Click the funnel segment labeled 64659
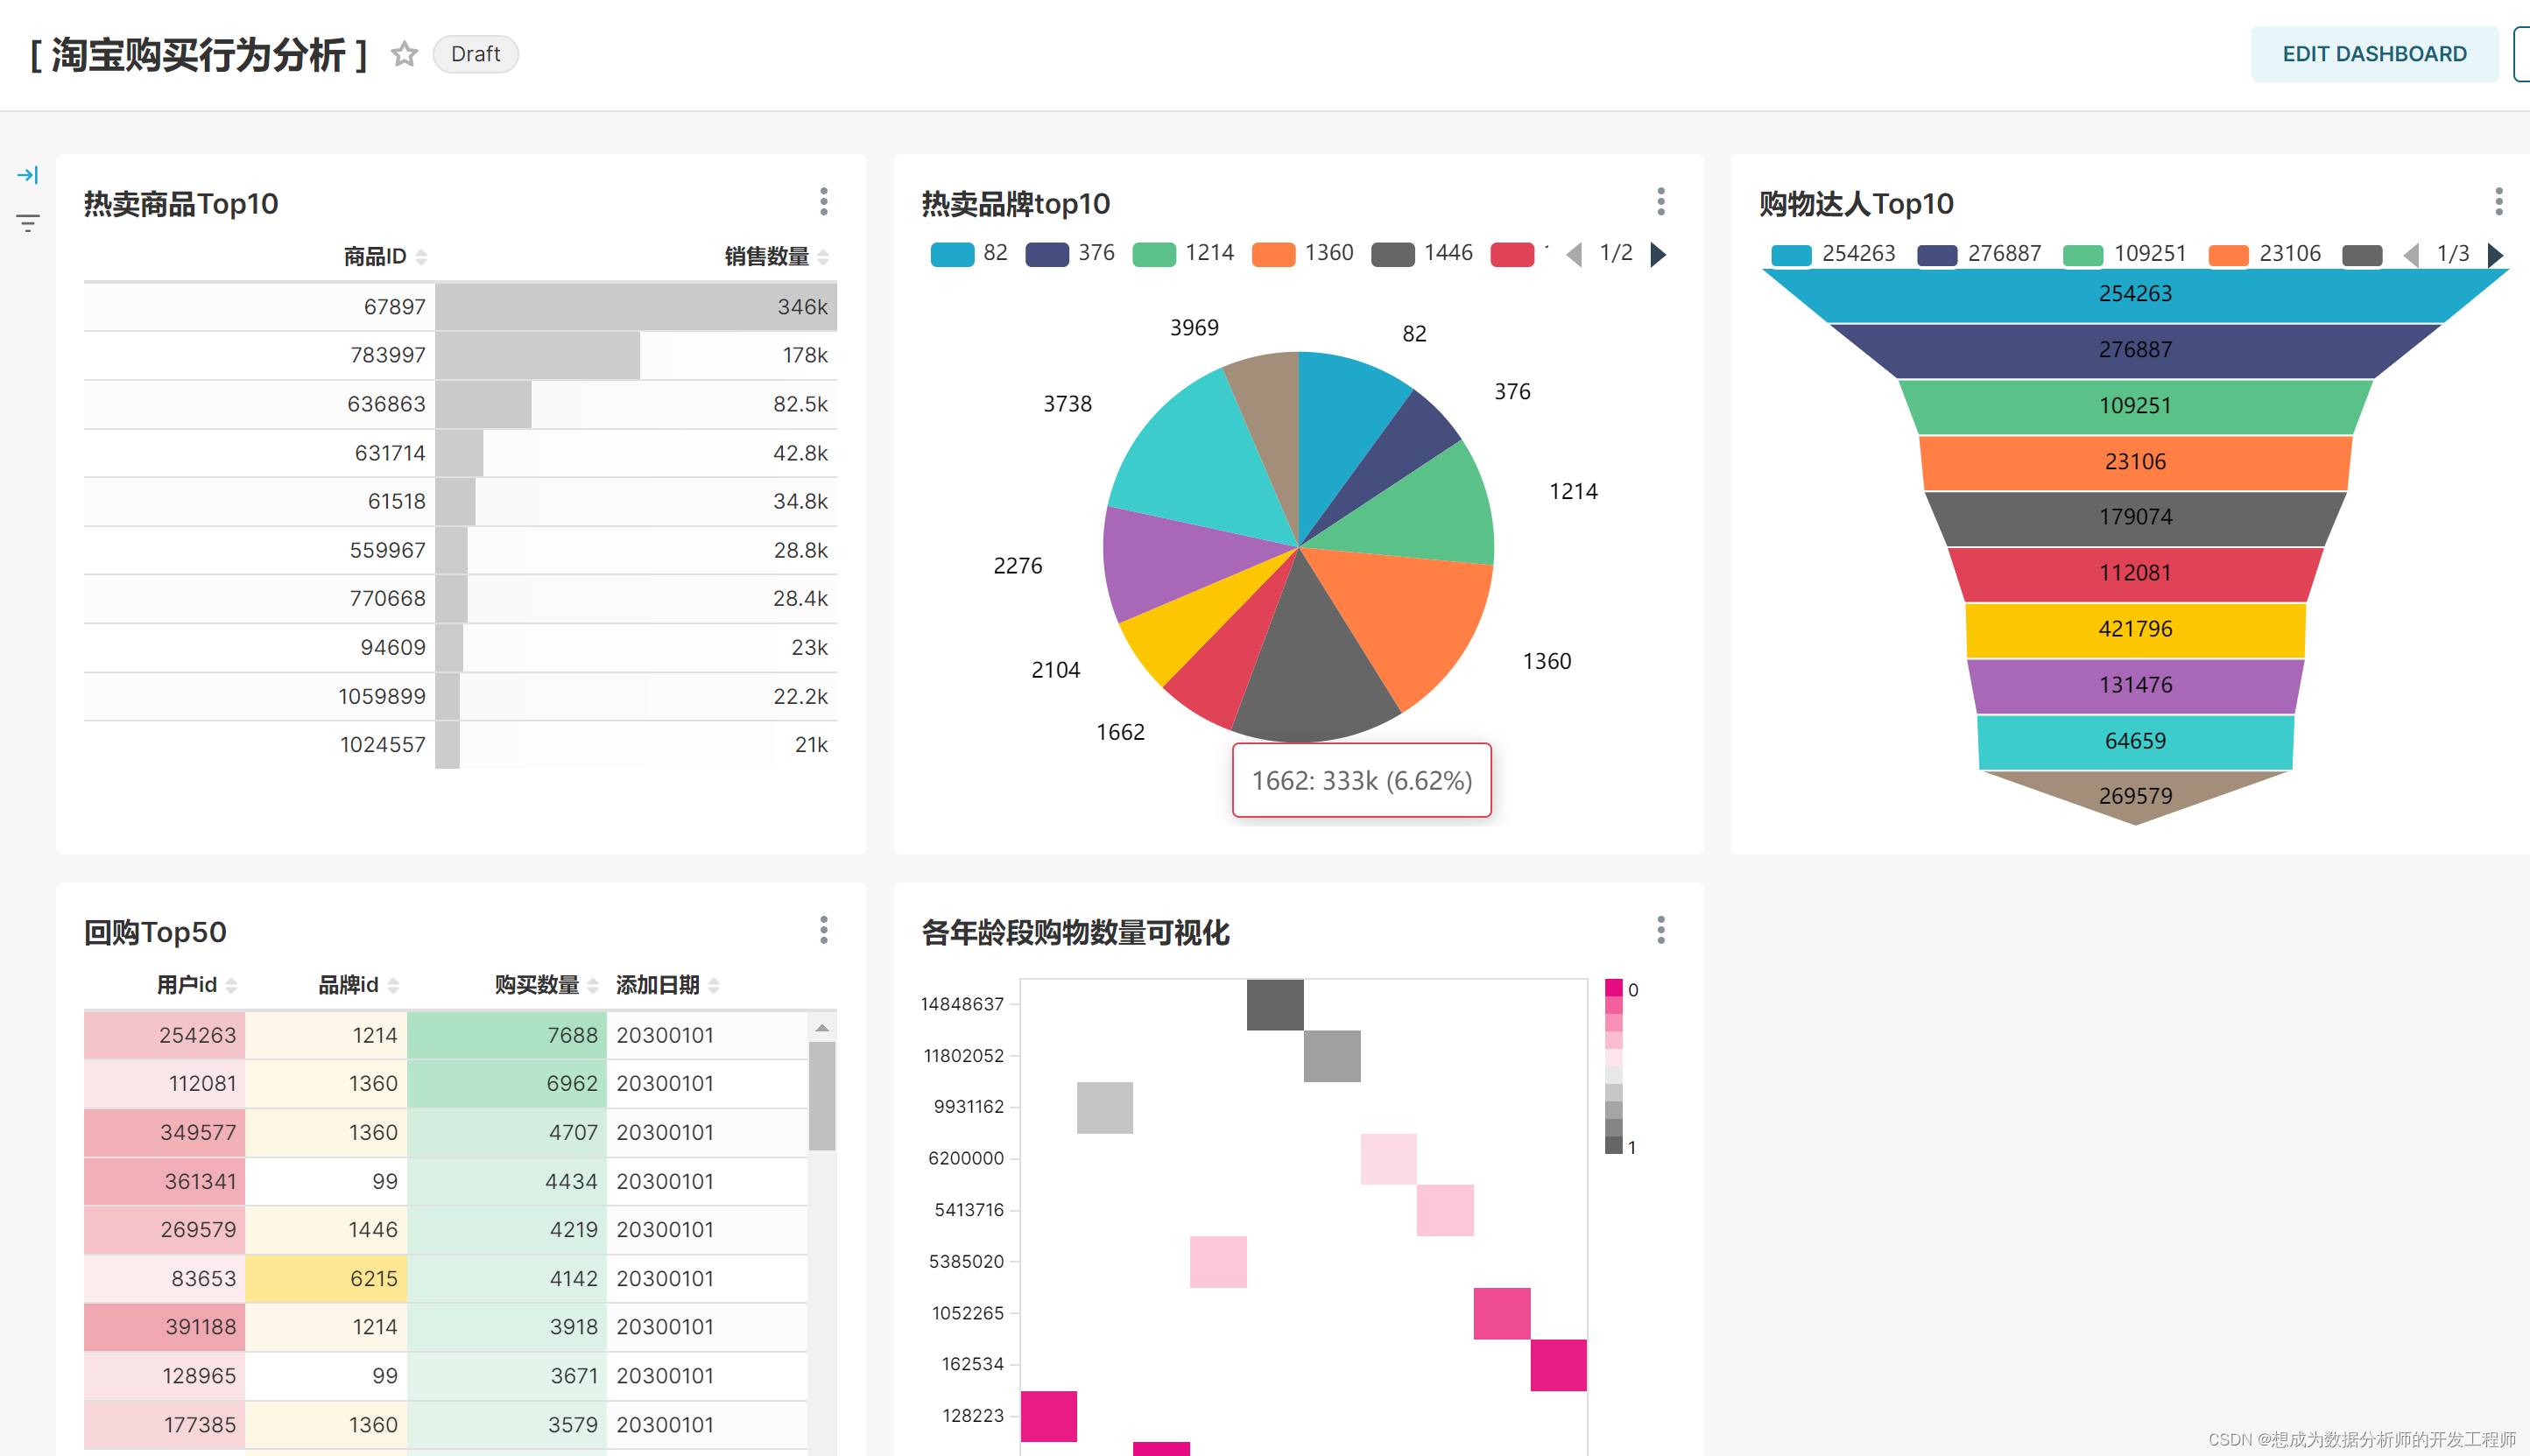The height and width of the screenshot is (1456, 2530). click(x=2135, y=741)
